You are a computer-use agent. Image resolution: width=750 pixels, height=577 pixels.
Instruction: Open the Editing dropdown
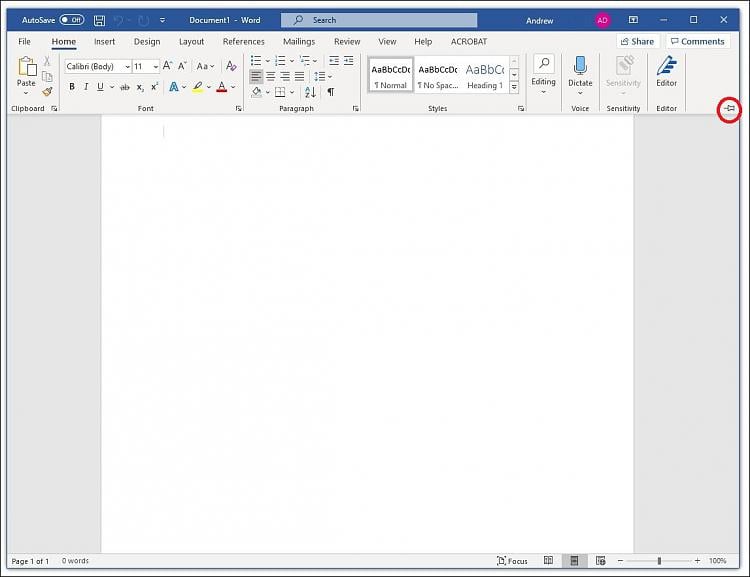[x=543, y=74]
